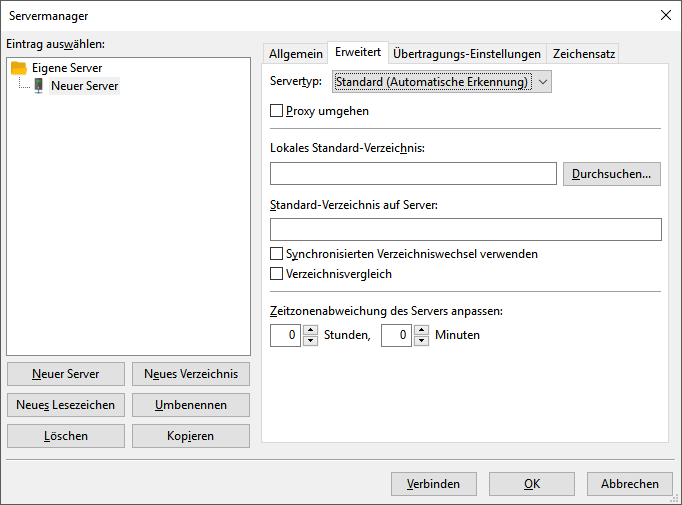Image resolution: width=682 pixels, height=505 pixels.
Task: Click the Minuten value field
Action: [x=396, y=335]
